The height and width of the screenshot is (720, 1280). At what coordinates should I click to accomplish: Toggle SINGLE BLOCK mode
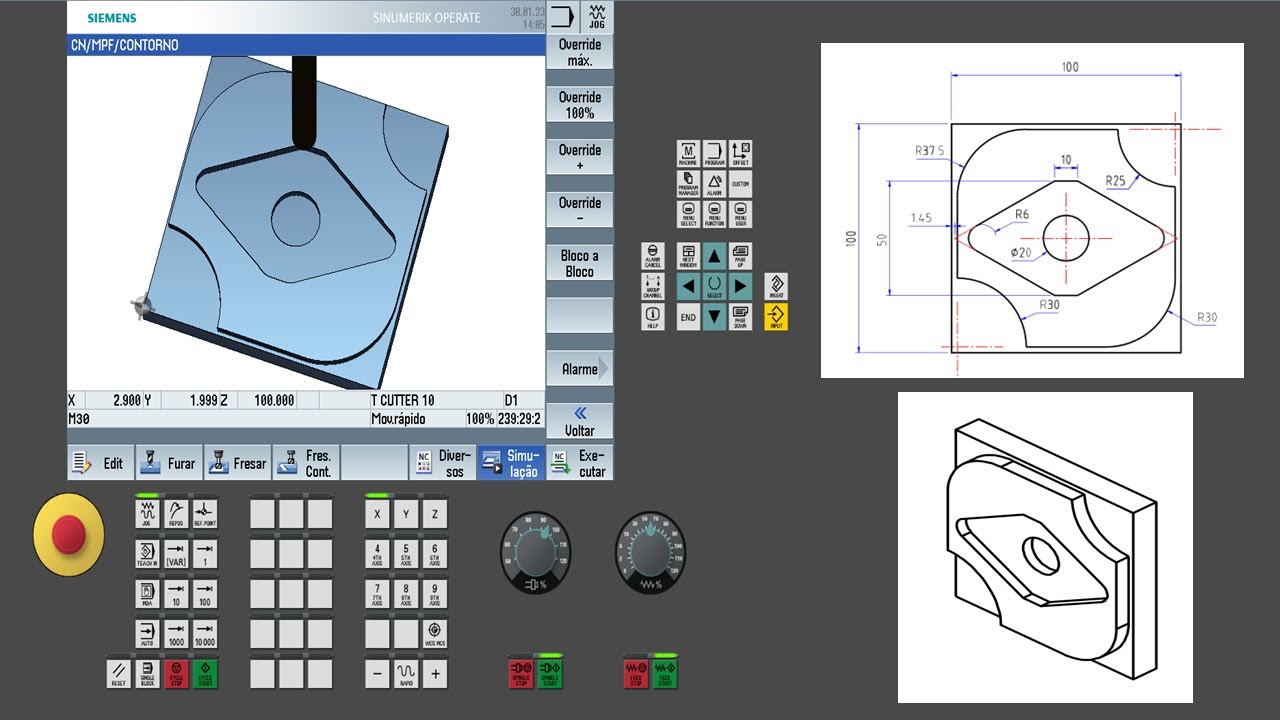147,673
